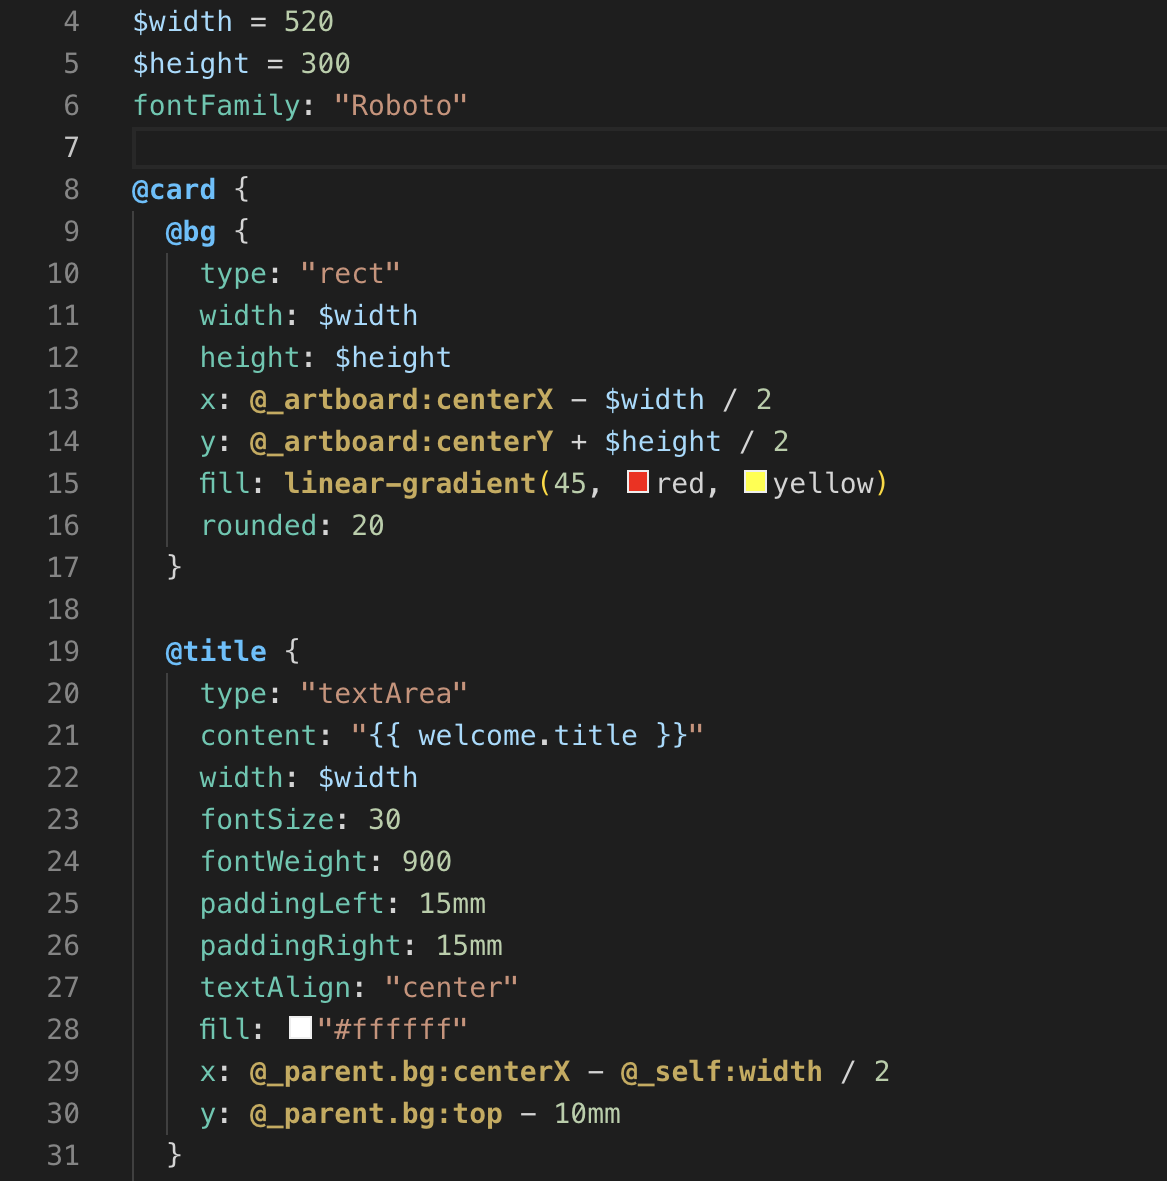Click the closing brace on line 17
The image size is (1167, 1181).
click(174, 567)
